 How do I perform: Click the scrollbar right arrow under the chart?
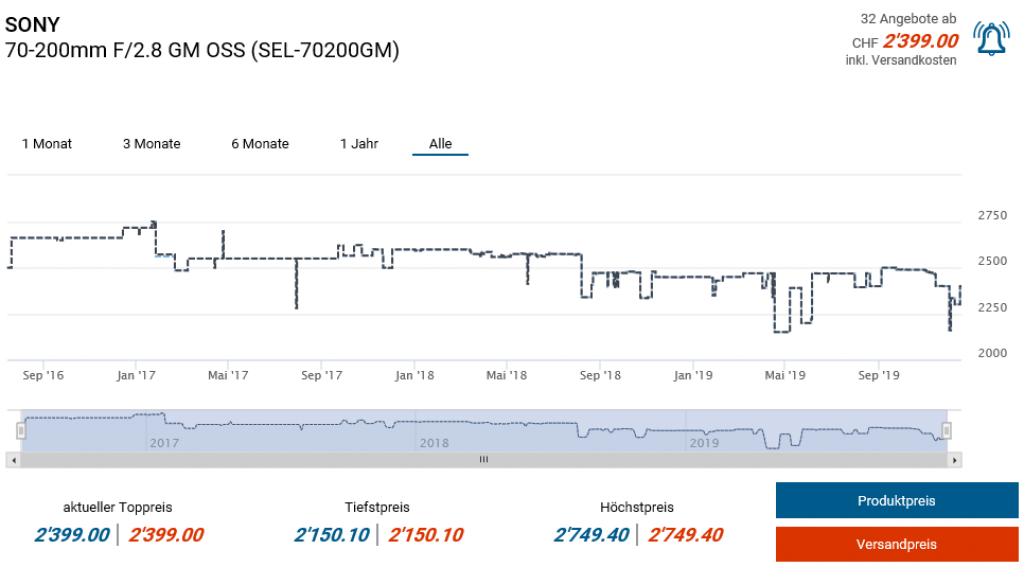955,460
